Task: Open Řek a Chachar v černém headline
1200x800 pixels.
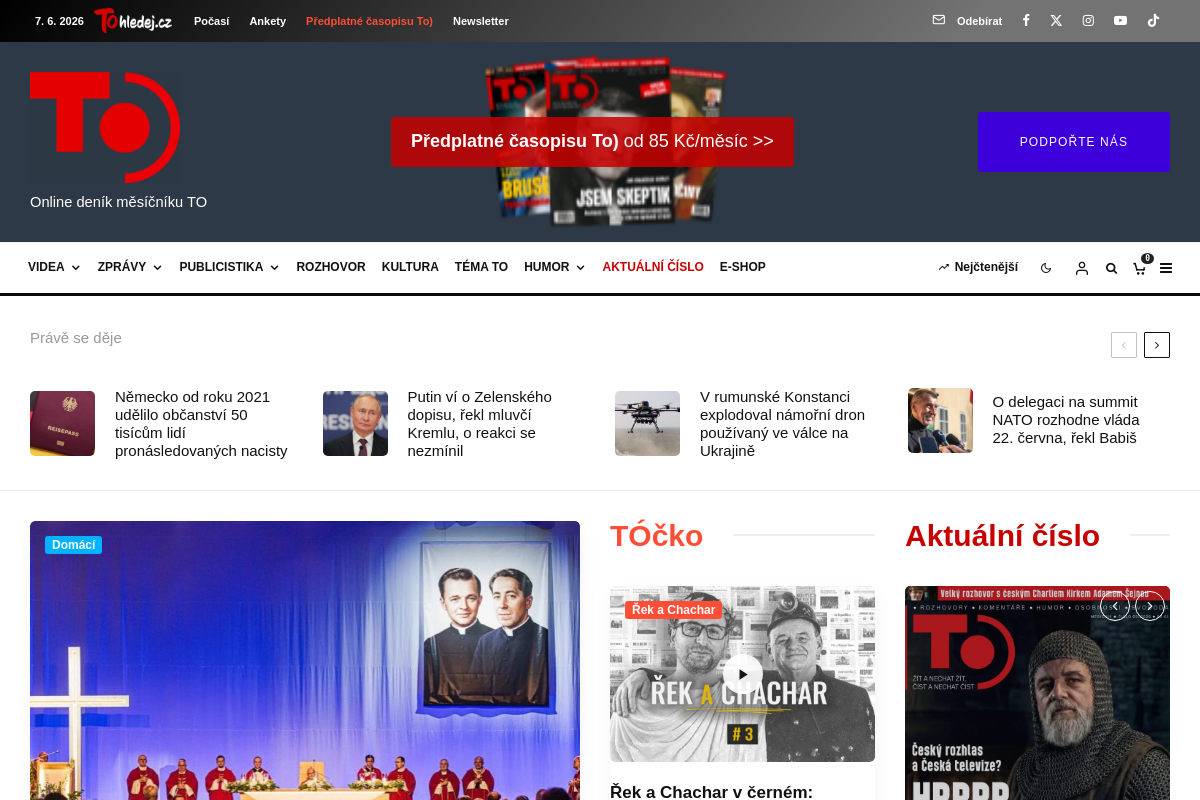Action: (711, 791)
